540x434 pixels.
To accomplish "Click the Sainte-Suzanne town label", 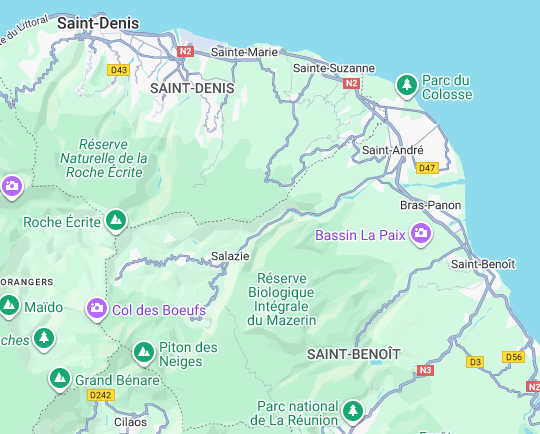I will tap(334, 68).
